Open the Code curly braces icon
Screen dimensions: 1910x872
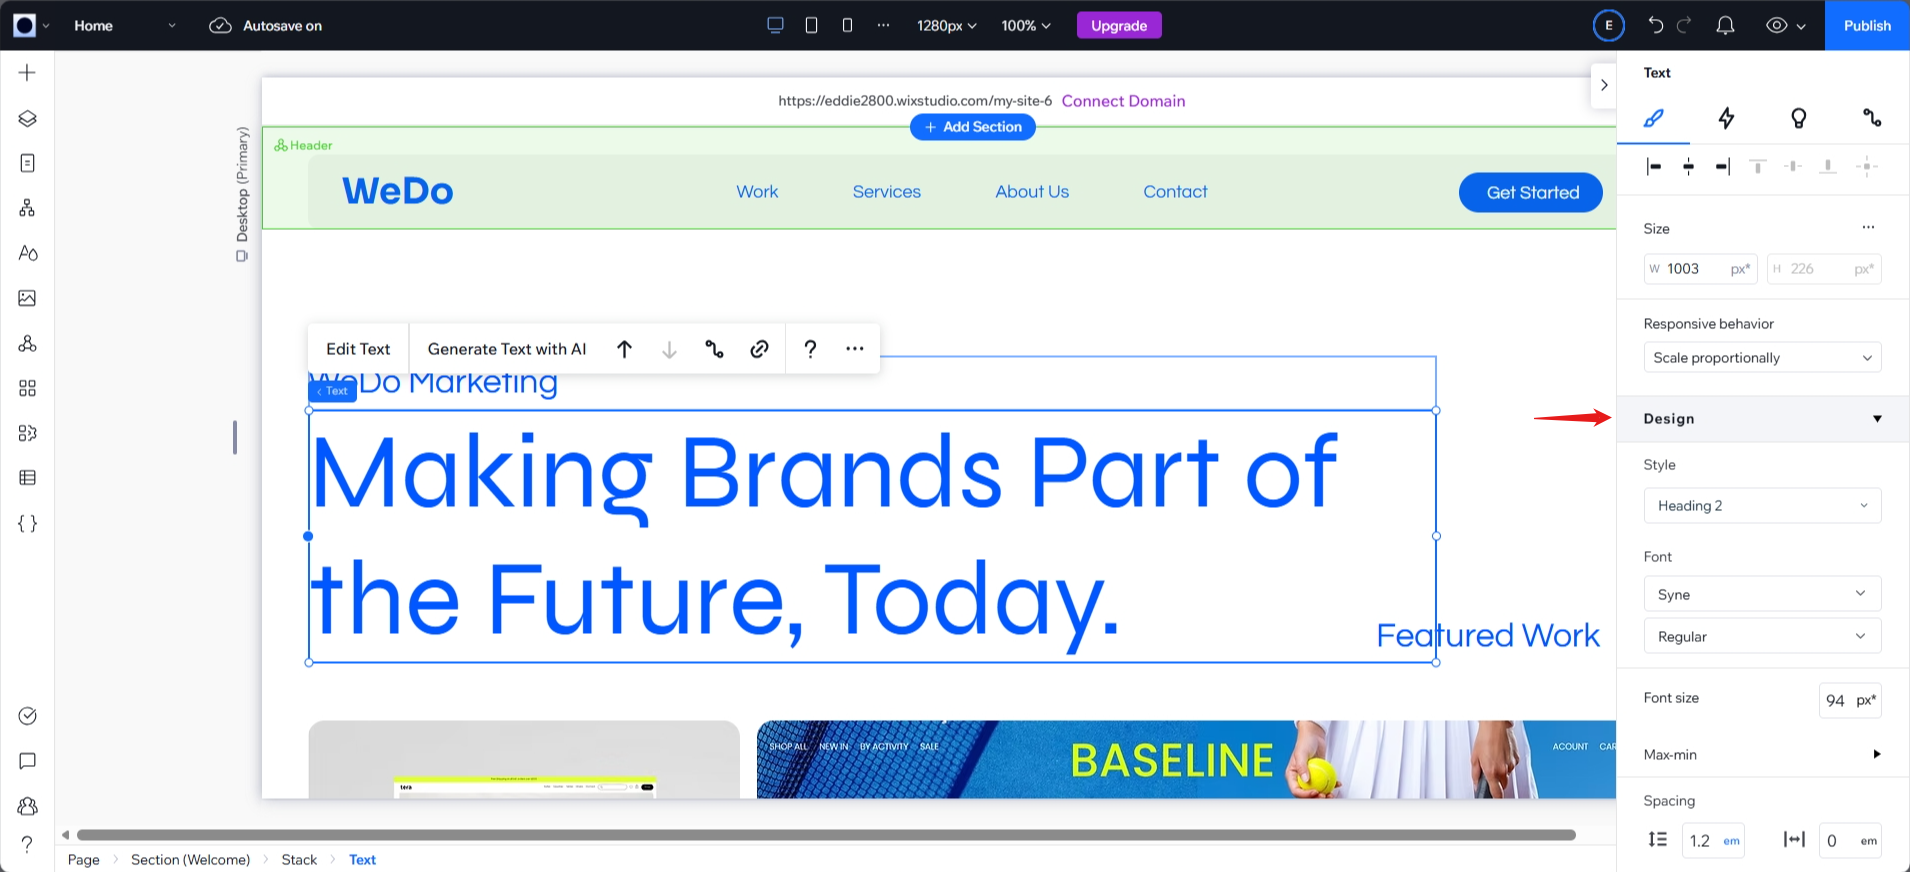27,523
